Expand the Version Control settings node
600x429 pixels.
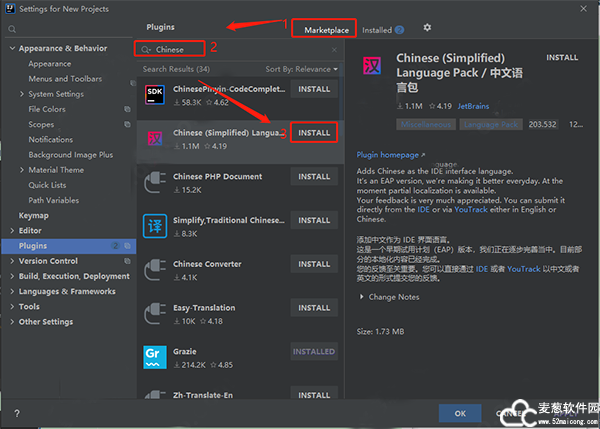(x=12, y=261)
